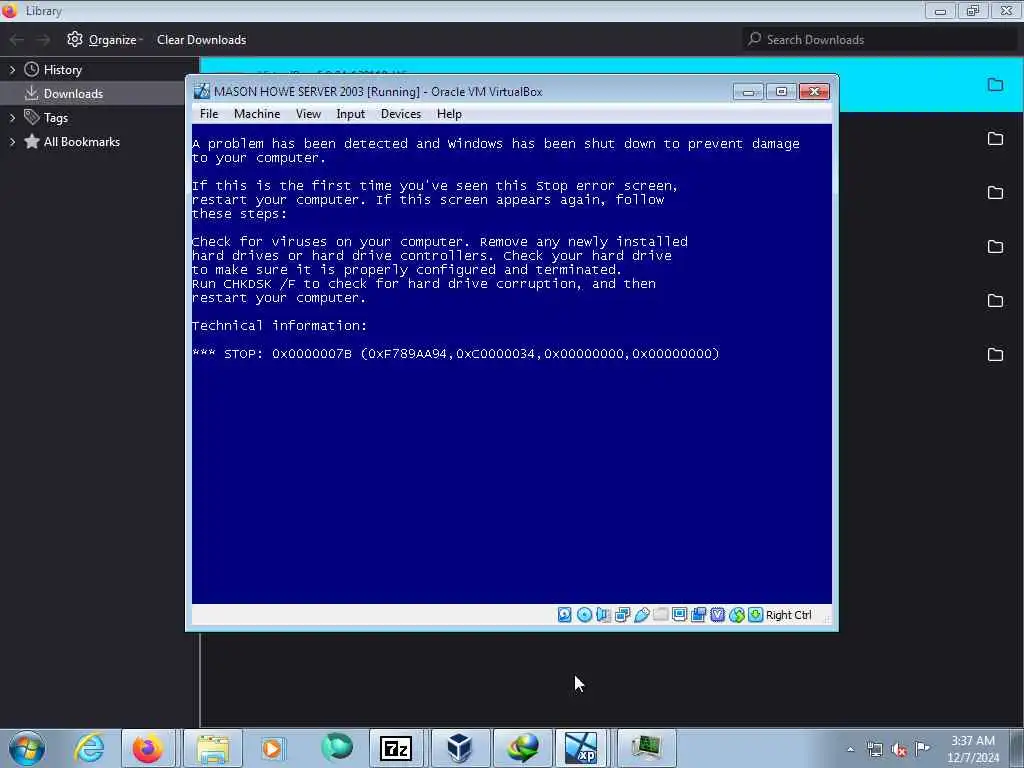Click the recording indicator in VirtualBox status bar
1024x768 pixels.
pos(698,615)
